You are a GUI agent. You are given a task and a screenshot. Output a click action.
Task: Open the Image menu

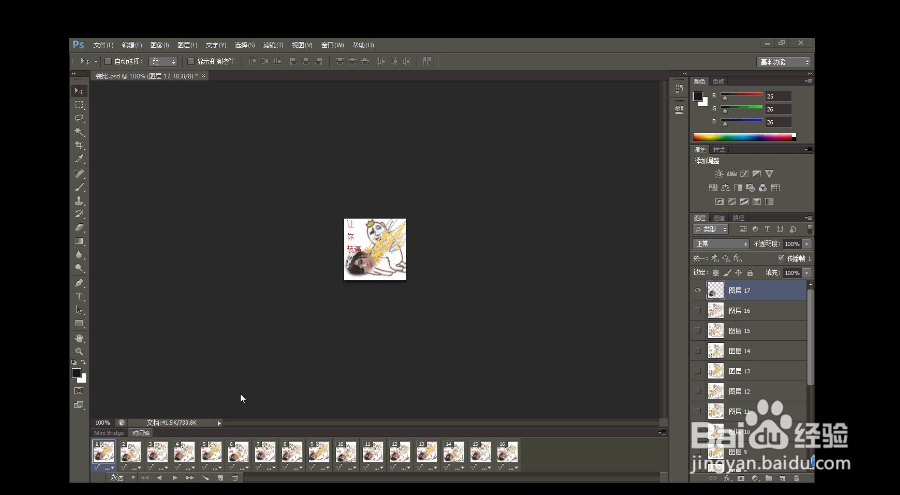pyautogui.click(x=160, y=45)
